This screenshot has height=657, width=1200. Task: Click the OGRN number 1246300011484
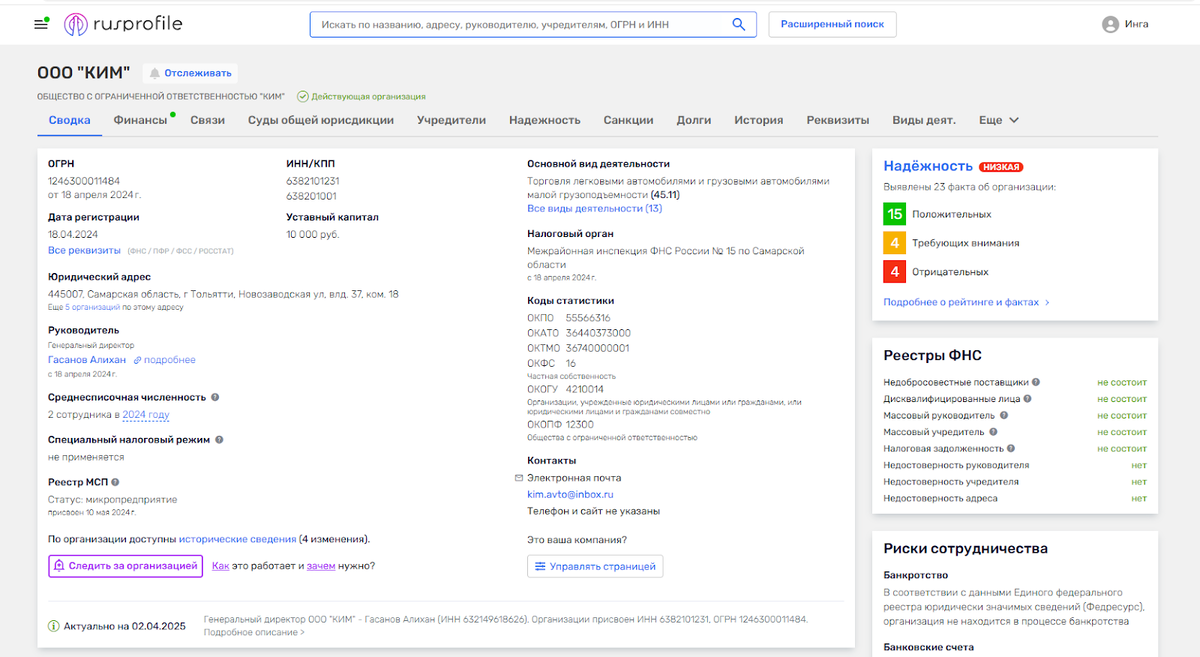[x=84, y=181]
